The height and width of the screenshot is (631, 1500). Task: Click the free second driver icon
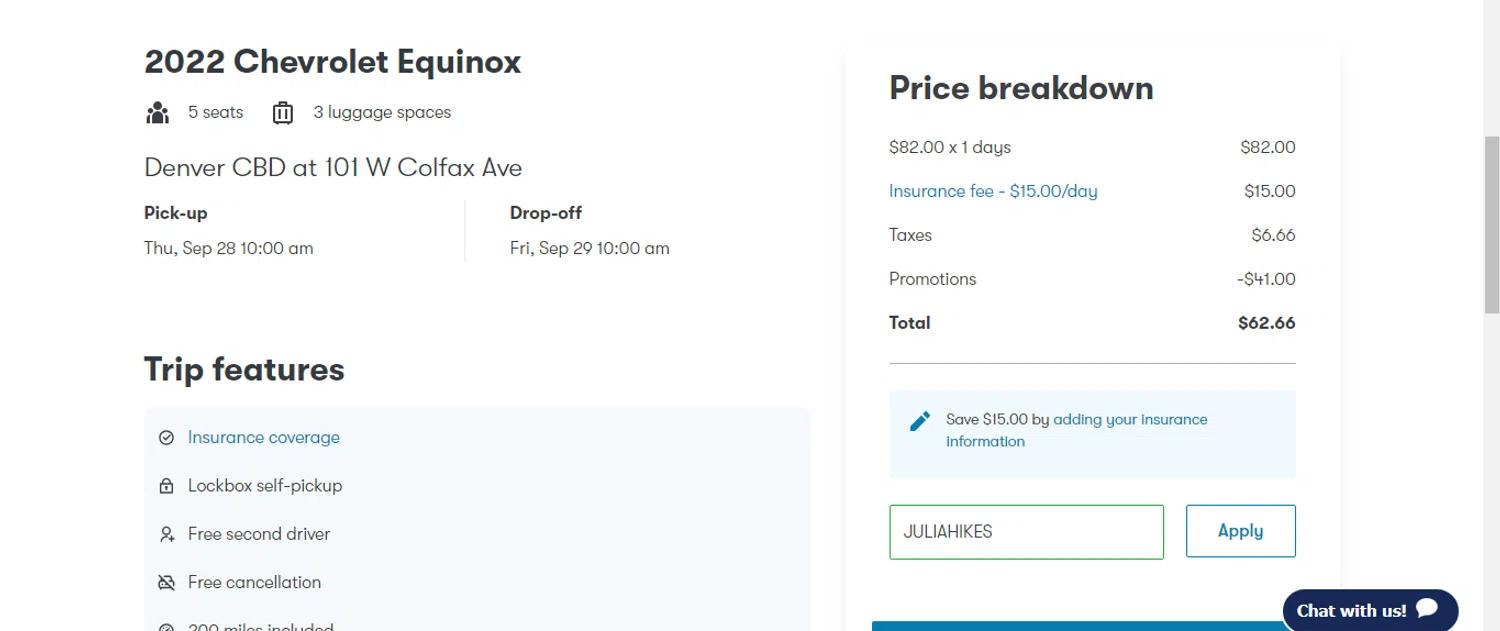coord(167,535)
